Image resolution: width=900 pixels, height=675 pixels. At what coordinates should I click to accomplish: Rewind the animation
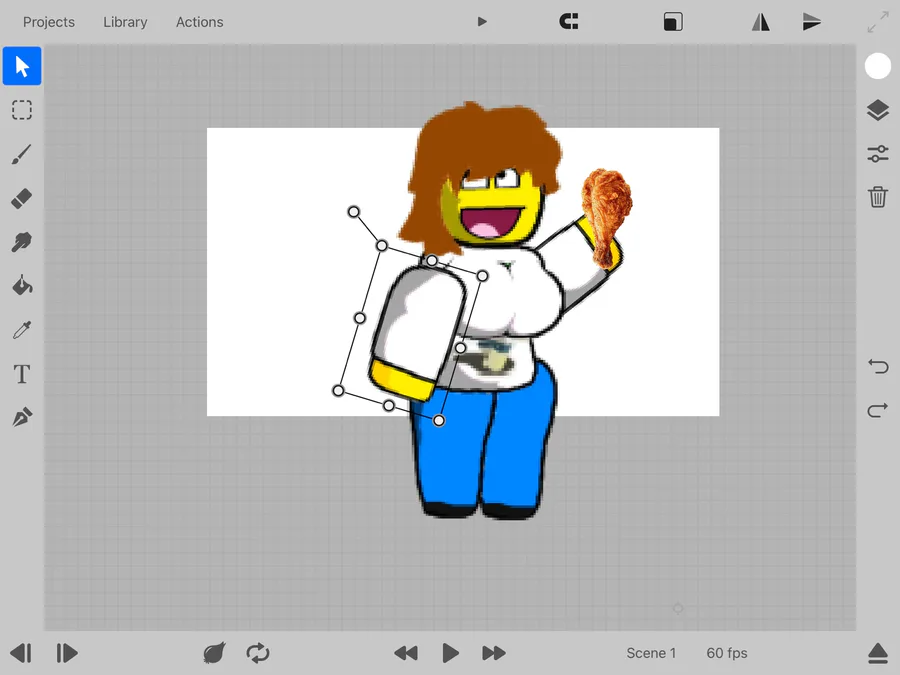coord(406,653)
